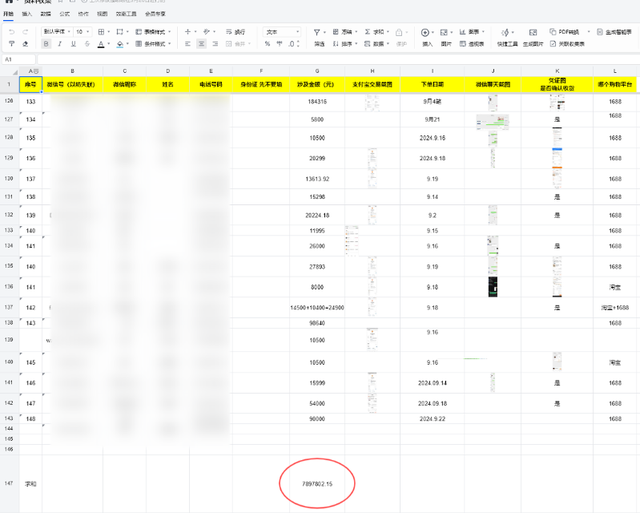Toggle underline formatting
The height and width of the screenshot is (513, 640).
(73, 44)
